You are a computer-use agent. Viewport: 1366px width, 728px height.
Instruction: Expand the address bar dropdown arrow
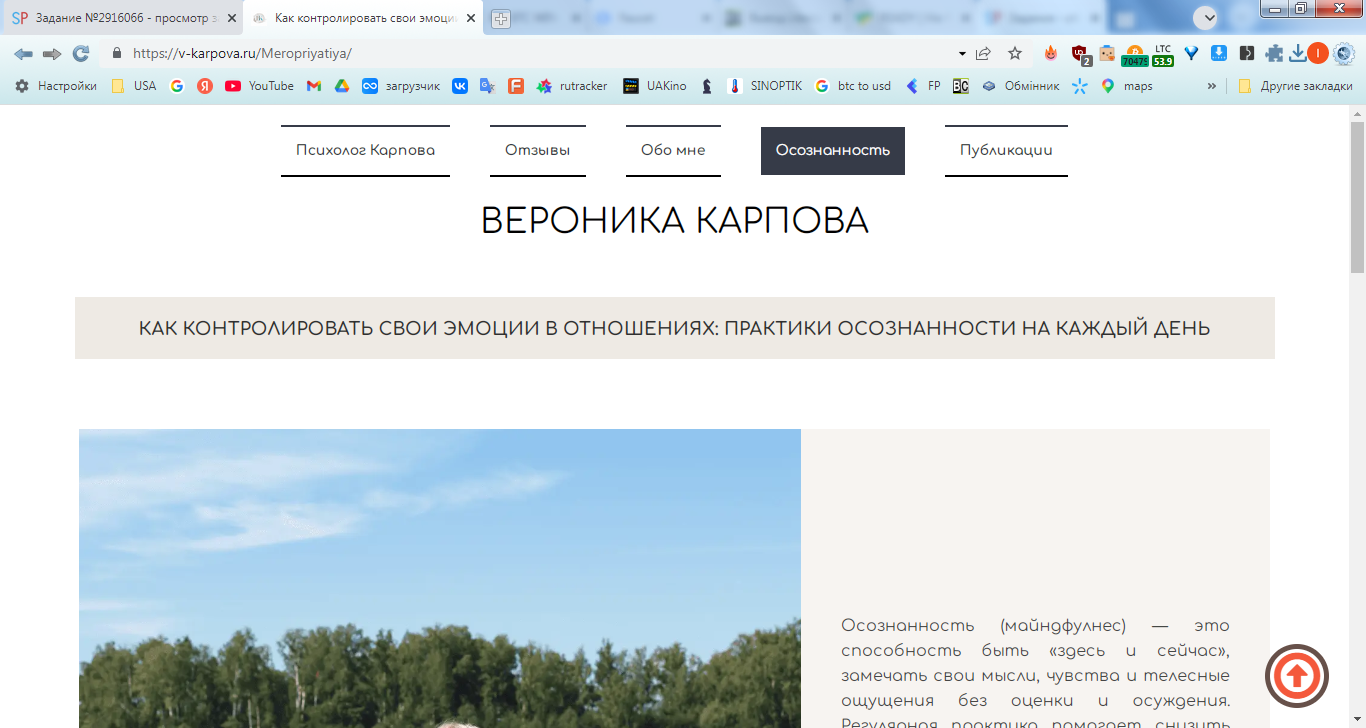[962, 54]
